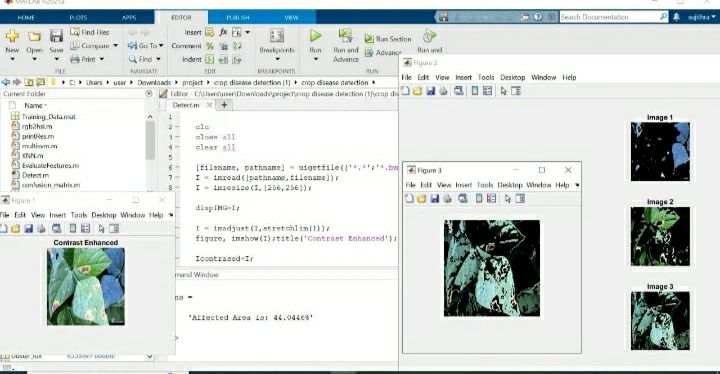This screenshot has height=374, width=720.
Task: Open the sujithra account dropdown
Action: pyautogui.click(x=702, y=17)
